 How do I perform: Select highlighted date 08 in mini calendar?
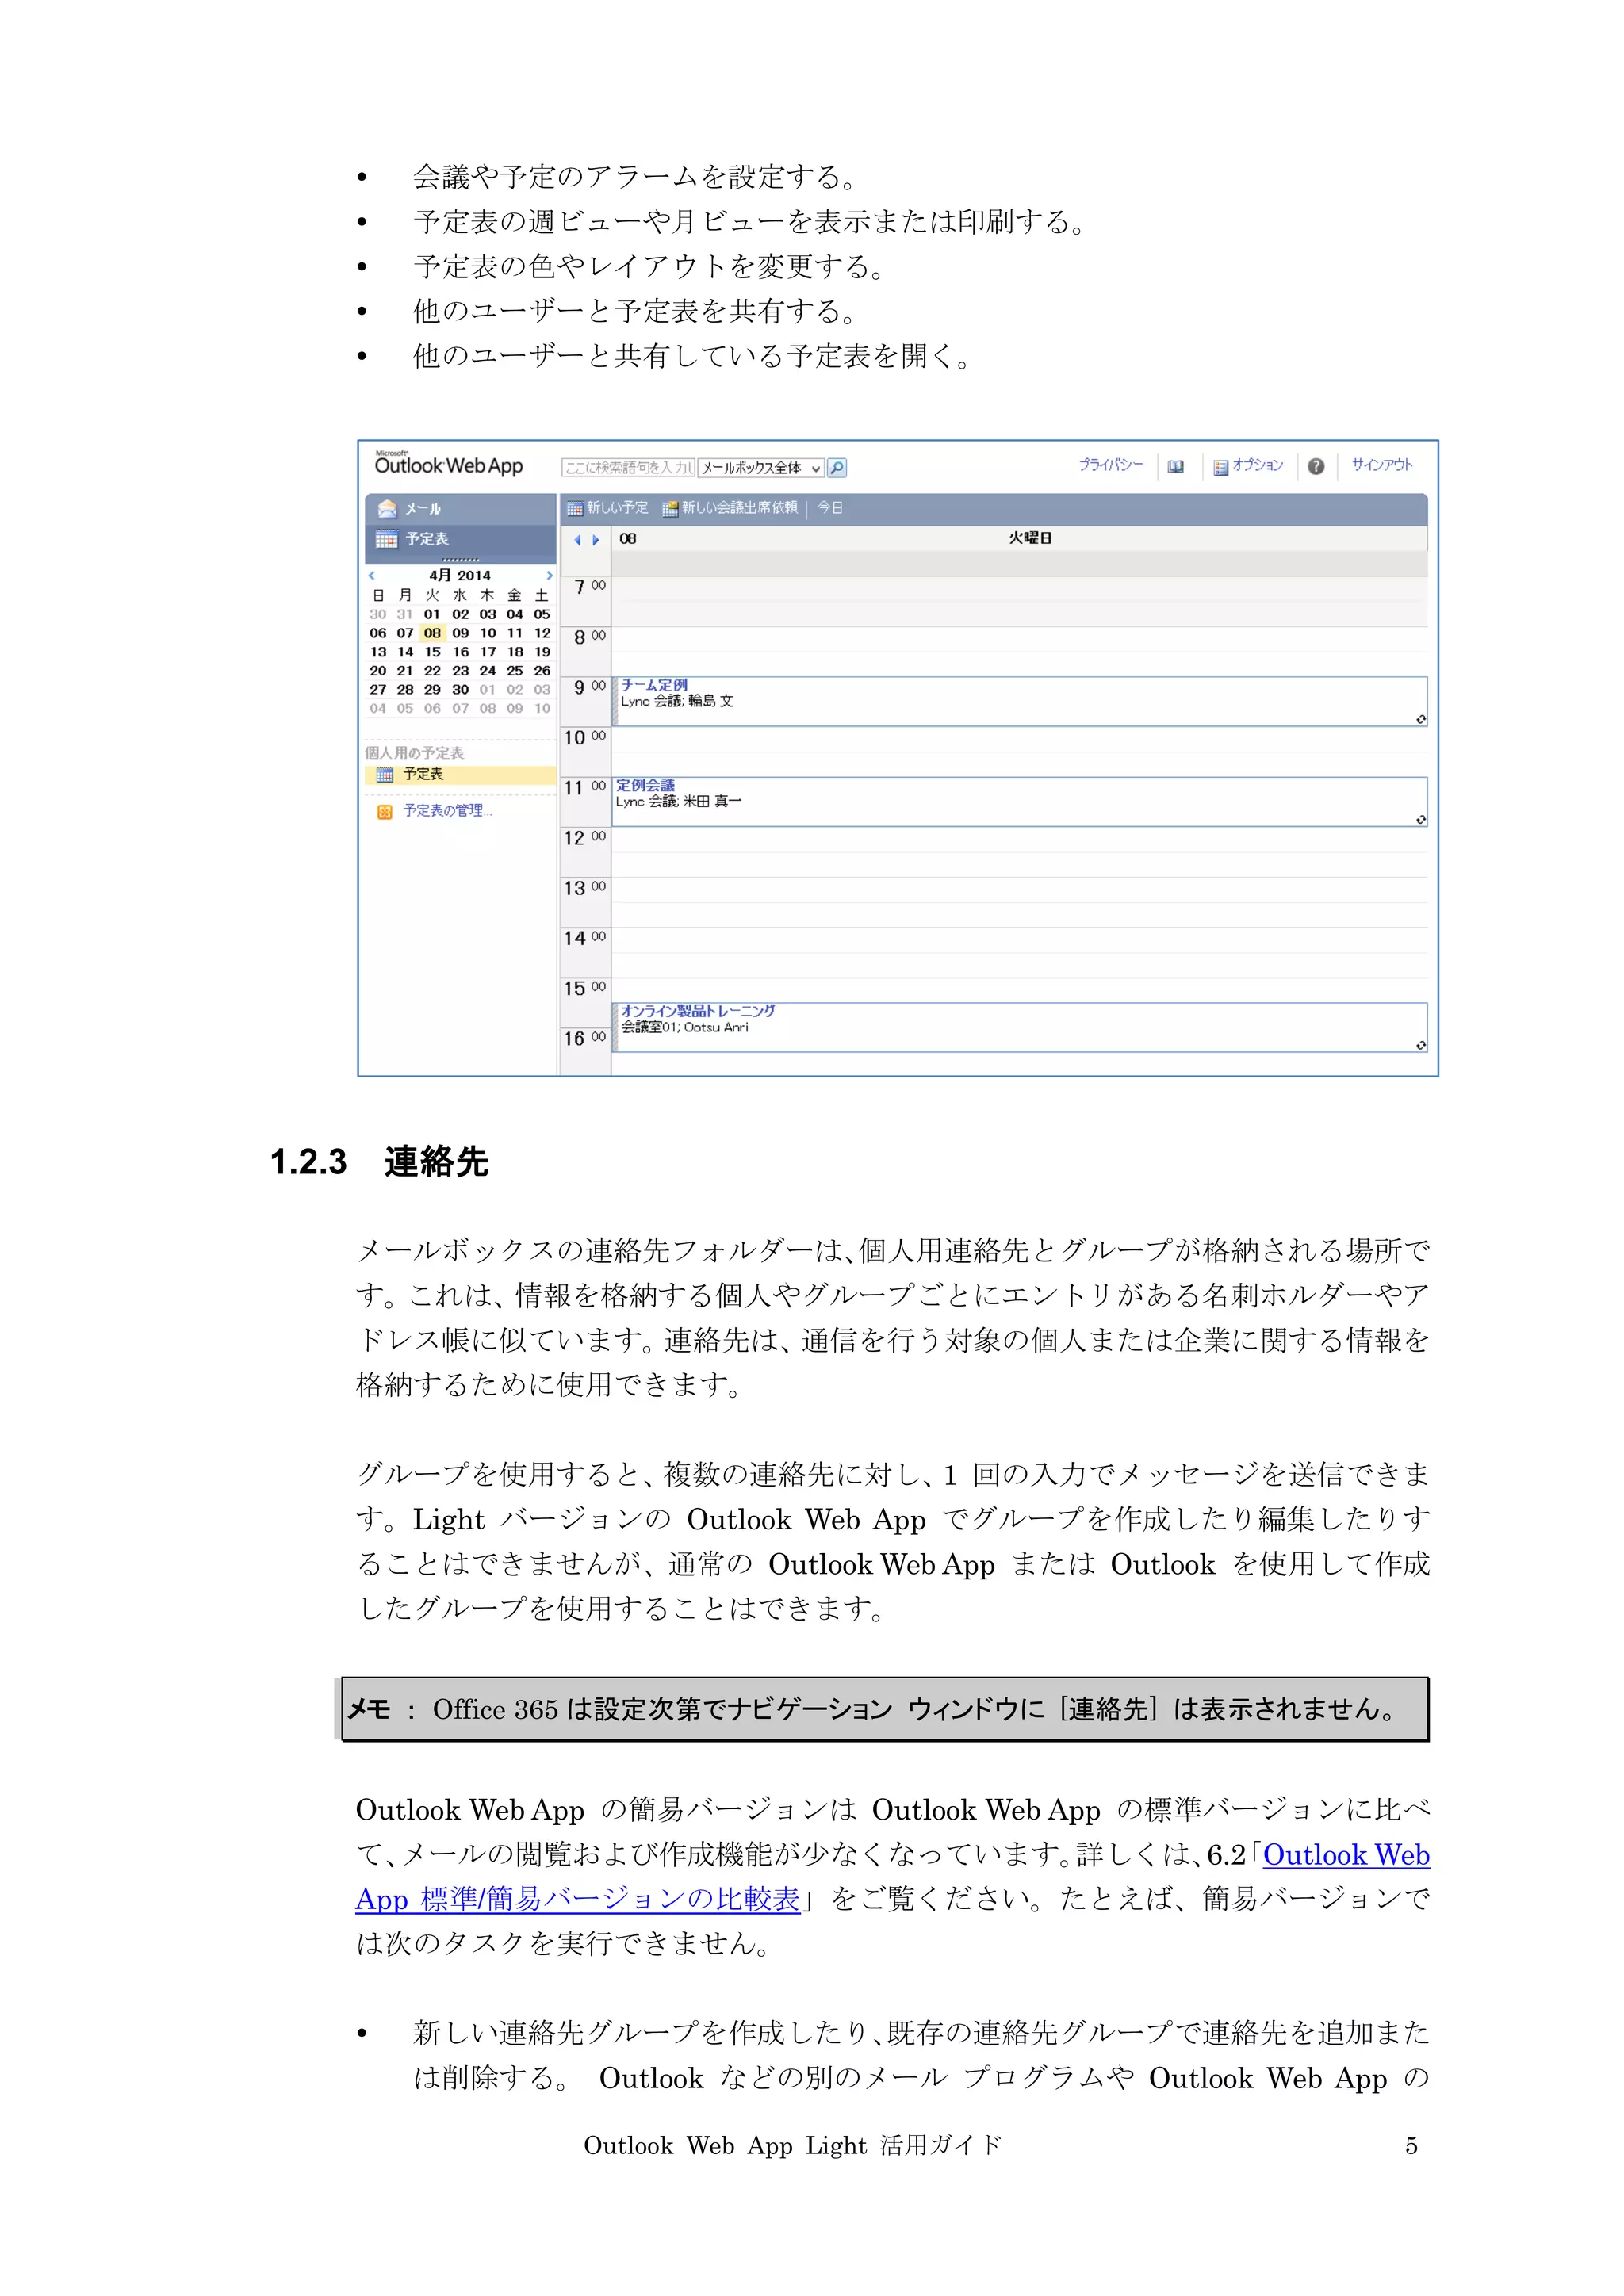(x=432, y=633)
